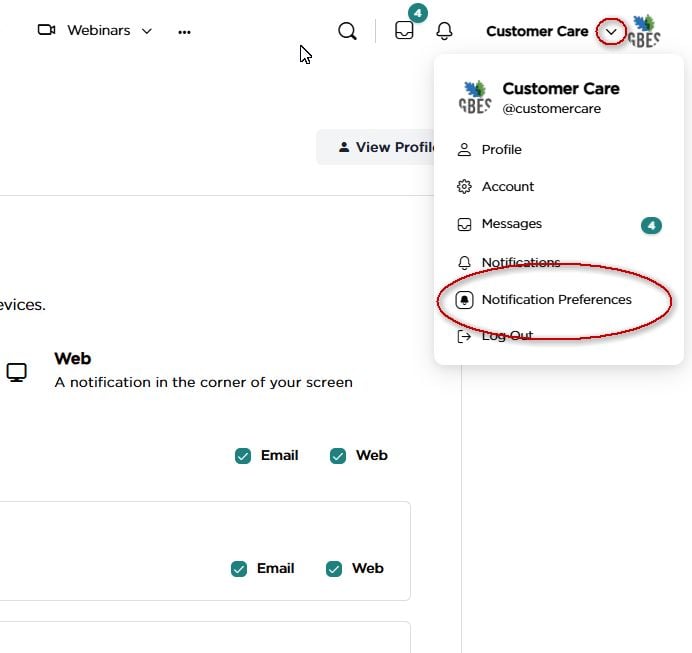Click the Messages inbox icon in menu
Viewport: 692px width, 653px height.
tap(464, 224)
